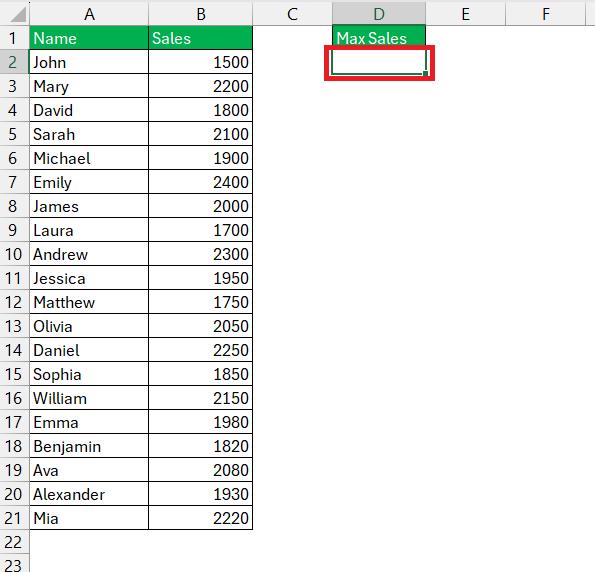Select the cell with Alexander
Viewport: 595px width, 572px height.
(89, 494)
